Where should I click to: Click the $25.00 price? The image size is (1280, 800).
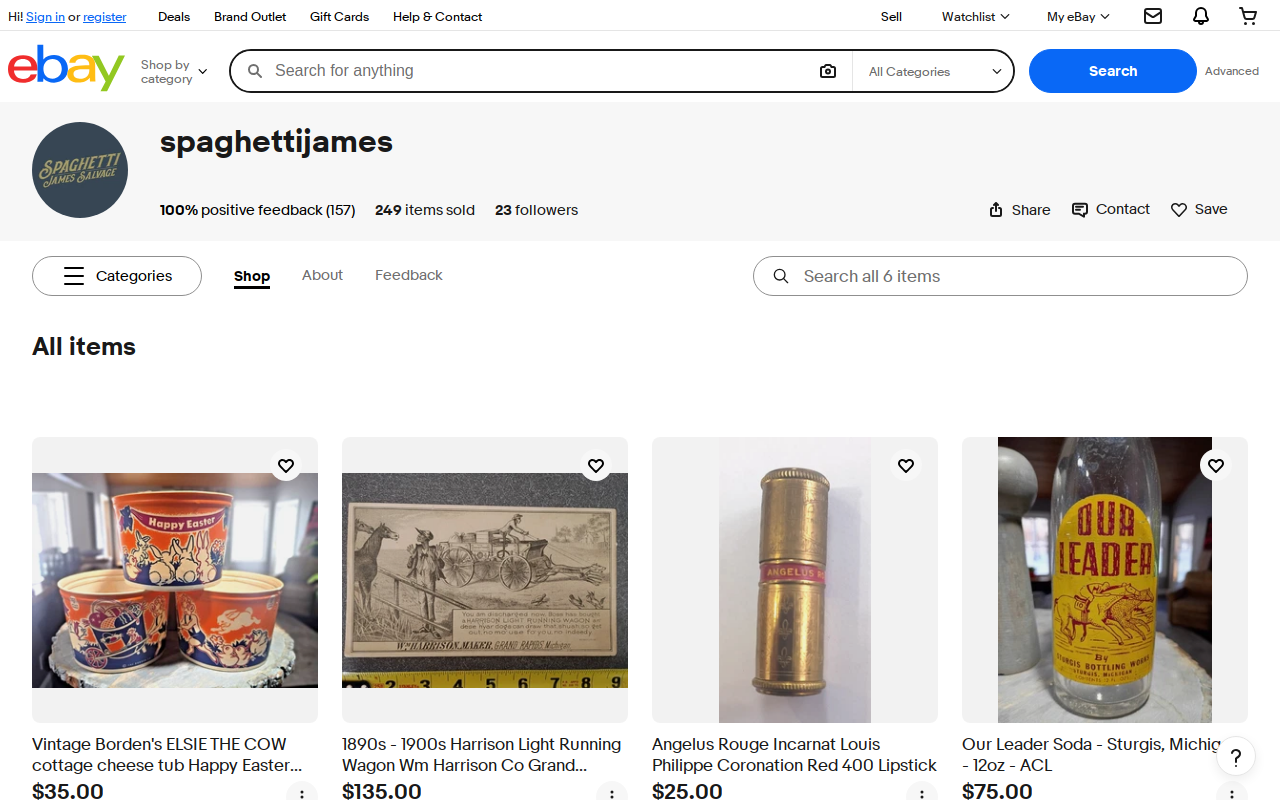click(687, 791)
